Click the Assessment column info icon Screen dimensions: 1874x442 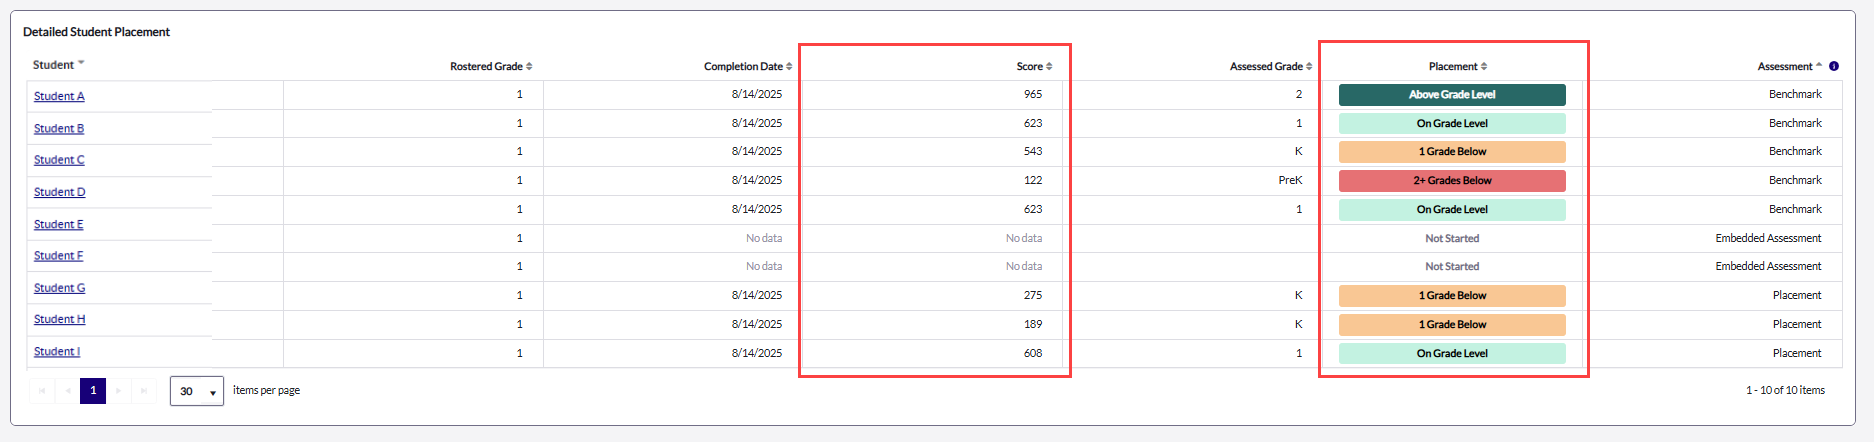click(x=1834, y=66)
